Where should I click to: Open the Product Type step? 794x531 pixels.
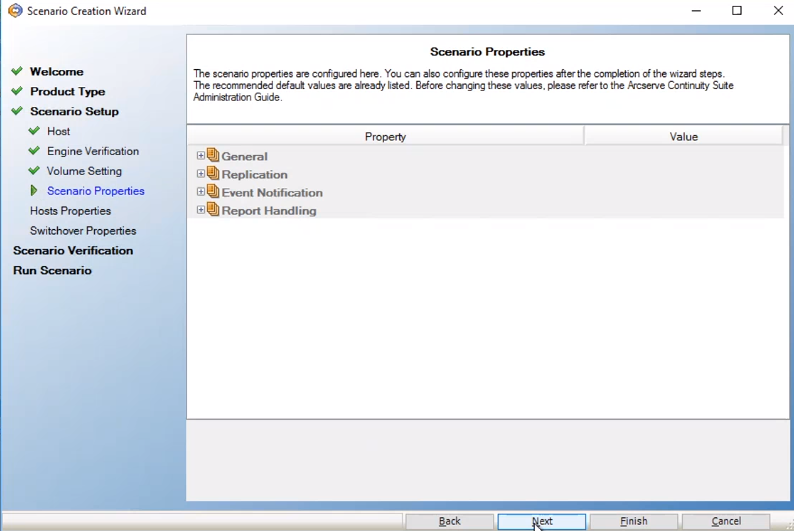pyautogui.click(x=68, y=92)
